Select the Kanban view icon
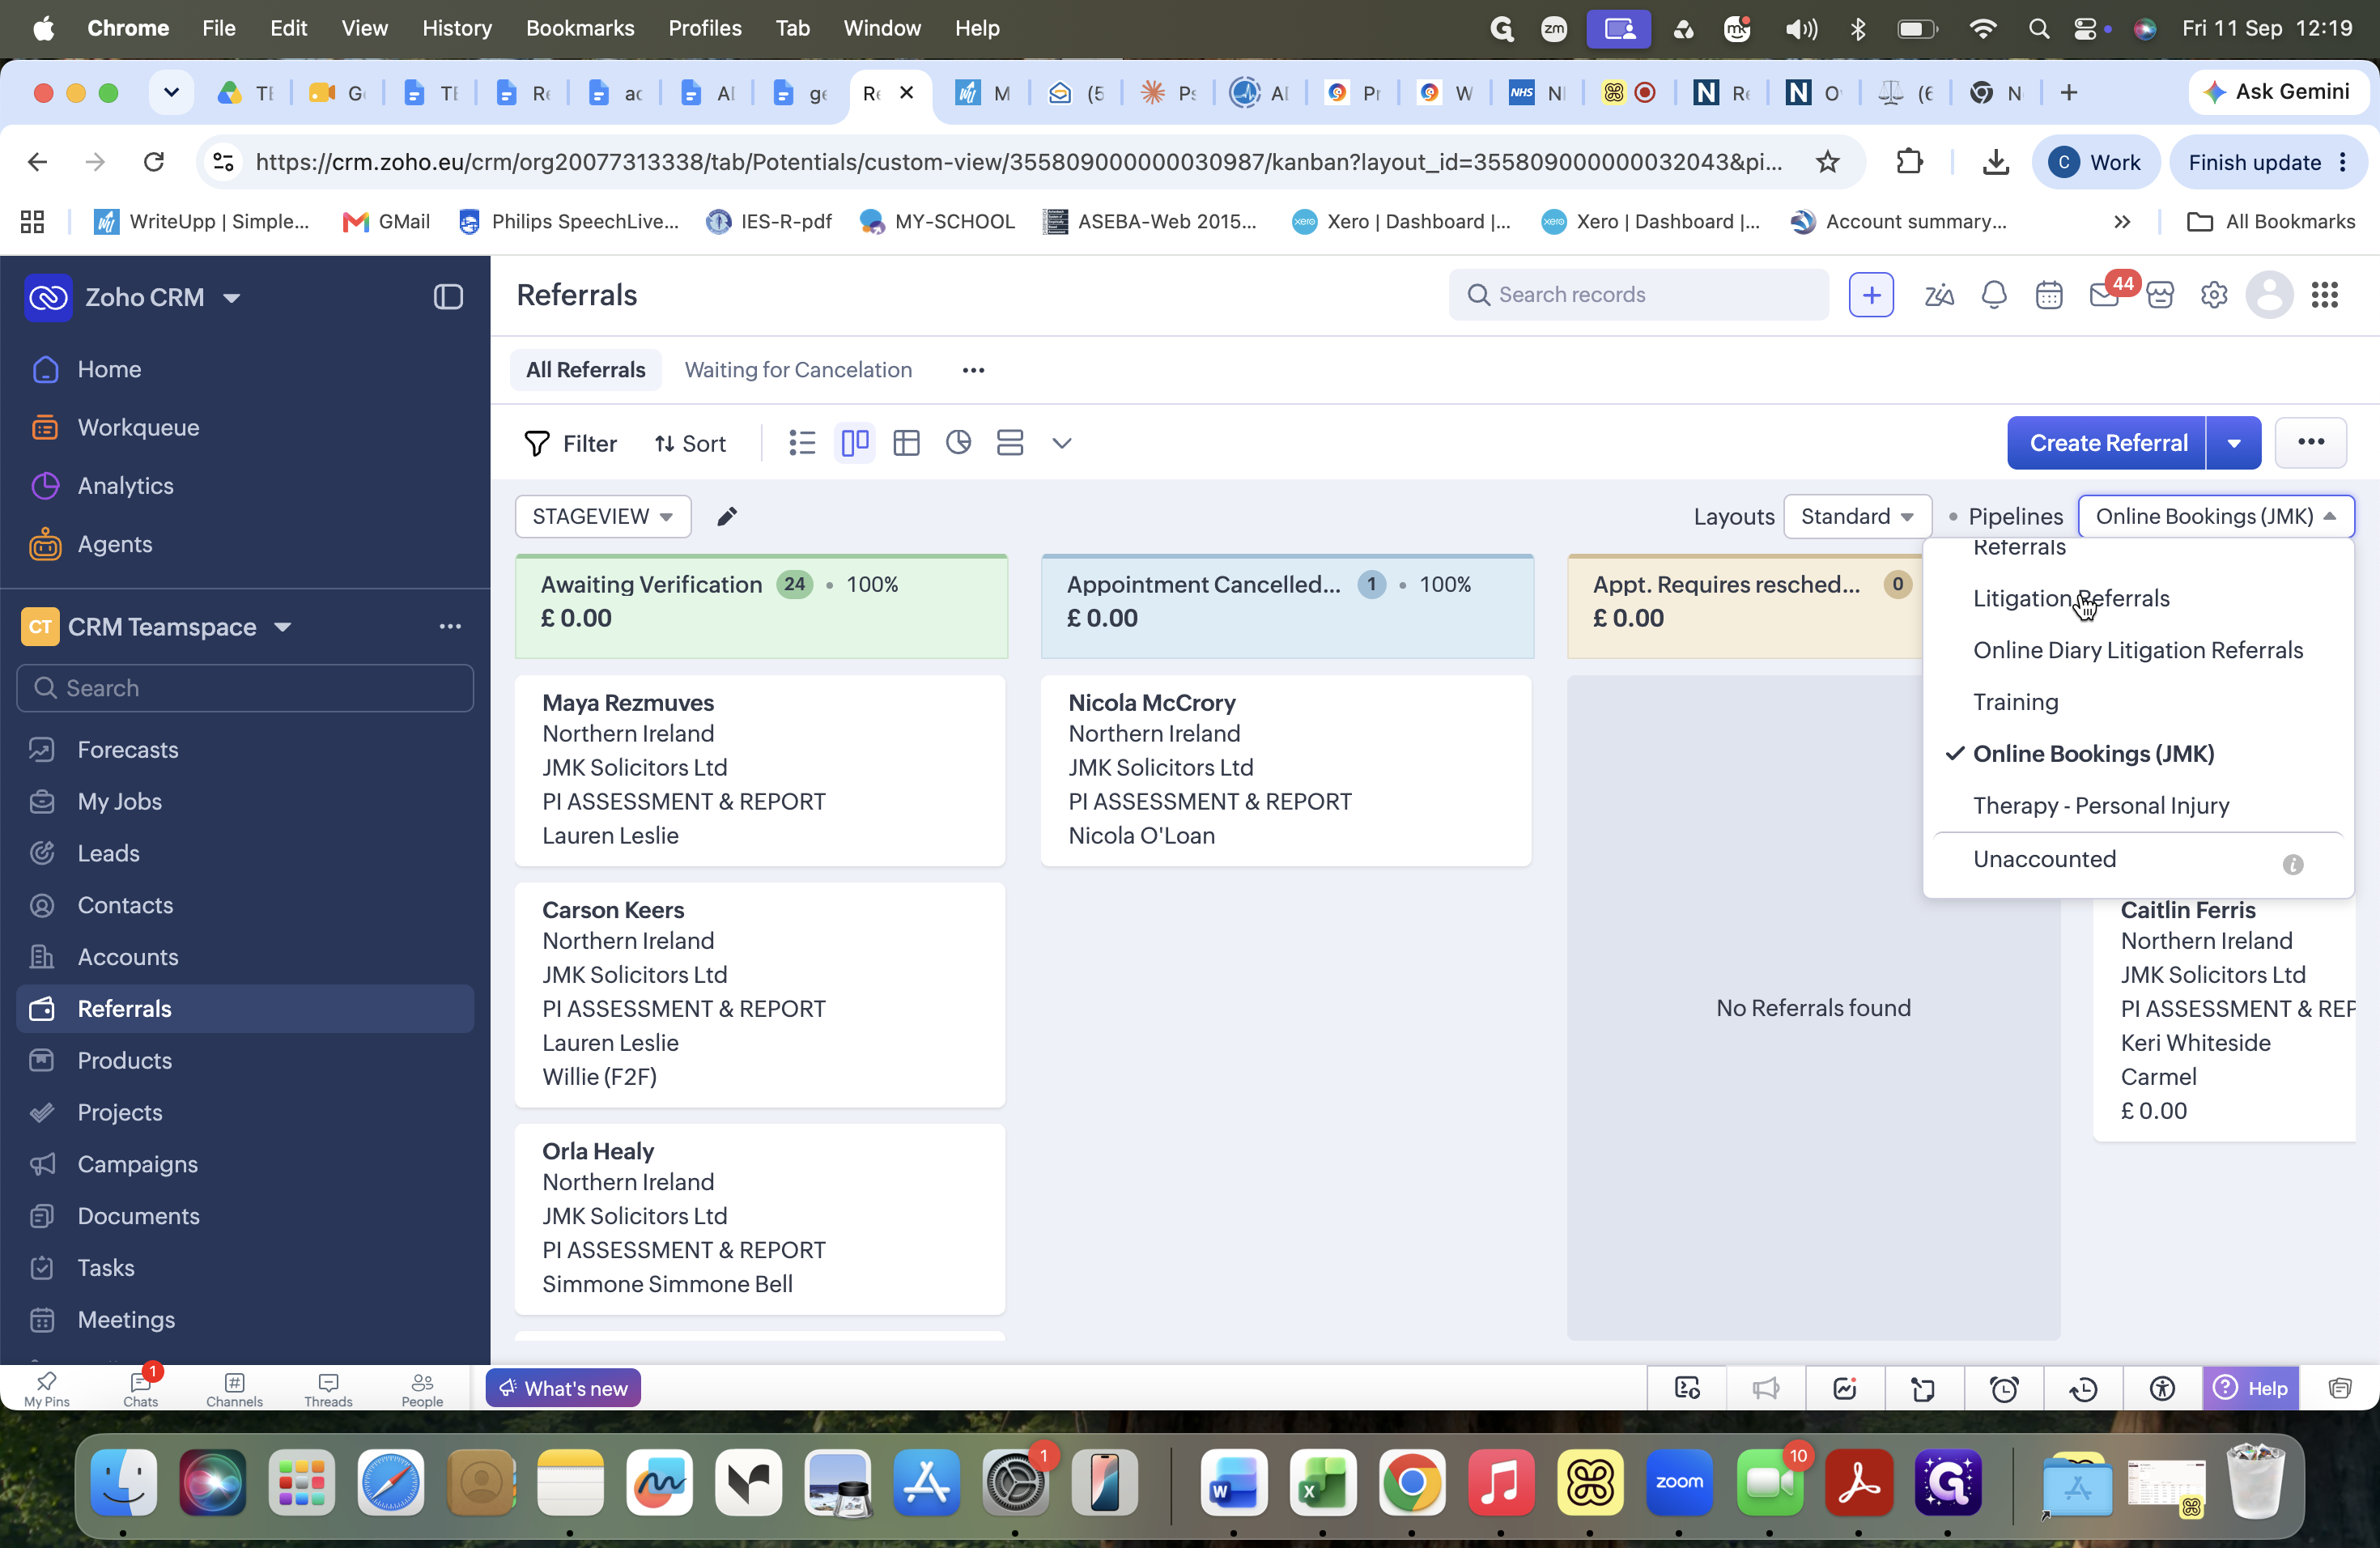Viewport: 2380px width, 1548px height. point(854,442)
